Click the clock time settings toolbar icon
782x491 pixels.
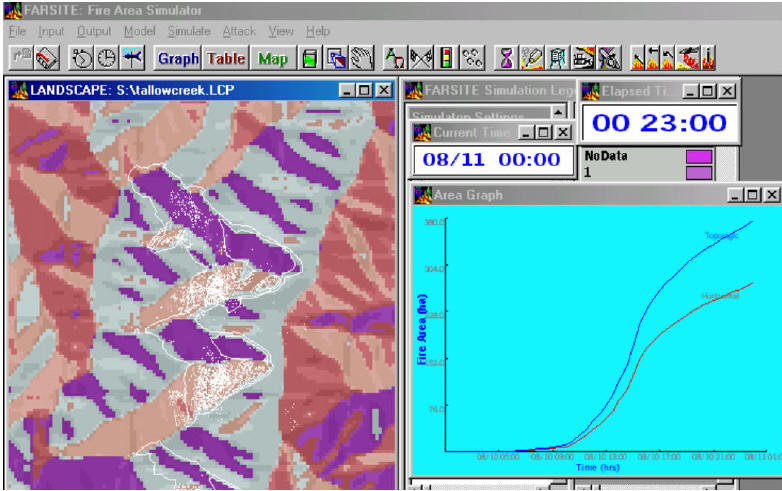pos(107,58)
